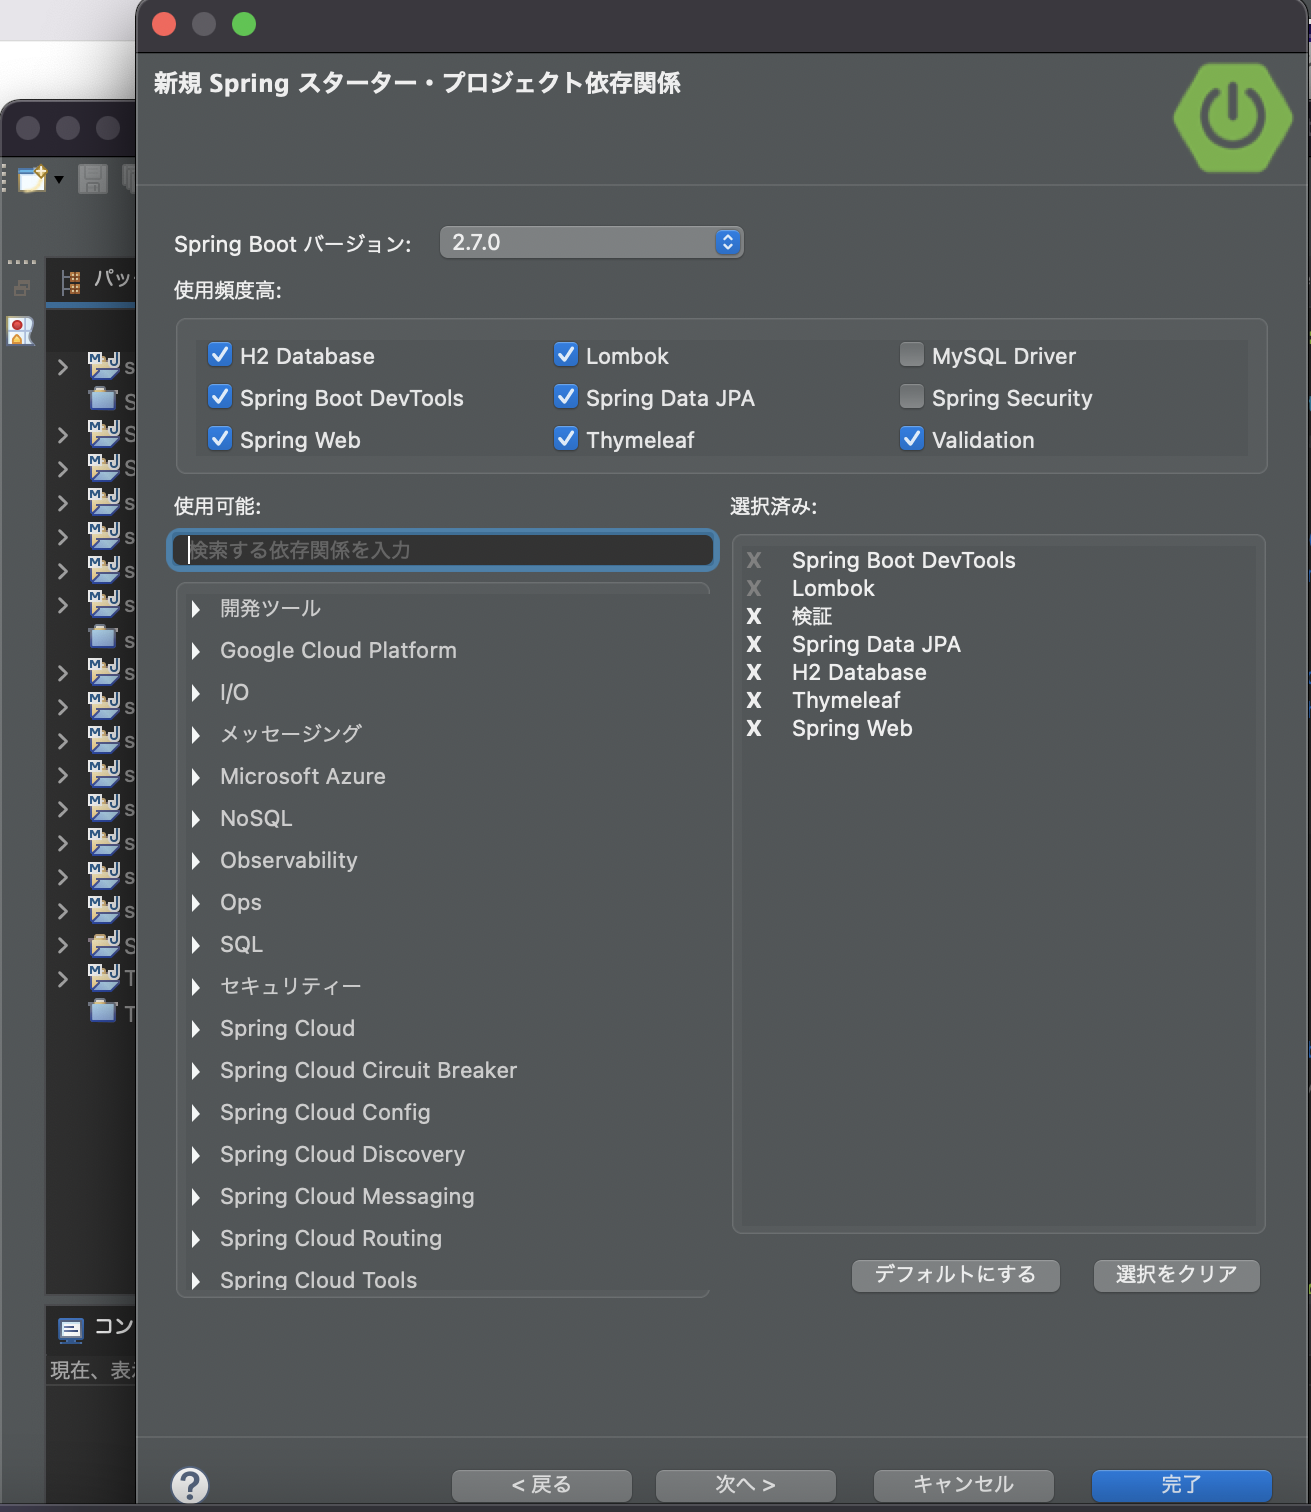The width and height of the screenshot is (1311, 1512).
Task: Enable the Spring Security checkbox
Action: (x=912, y=397)
